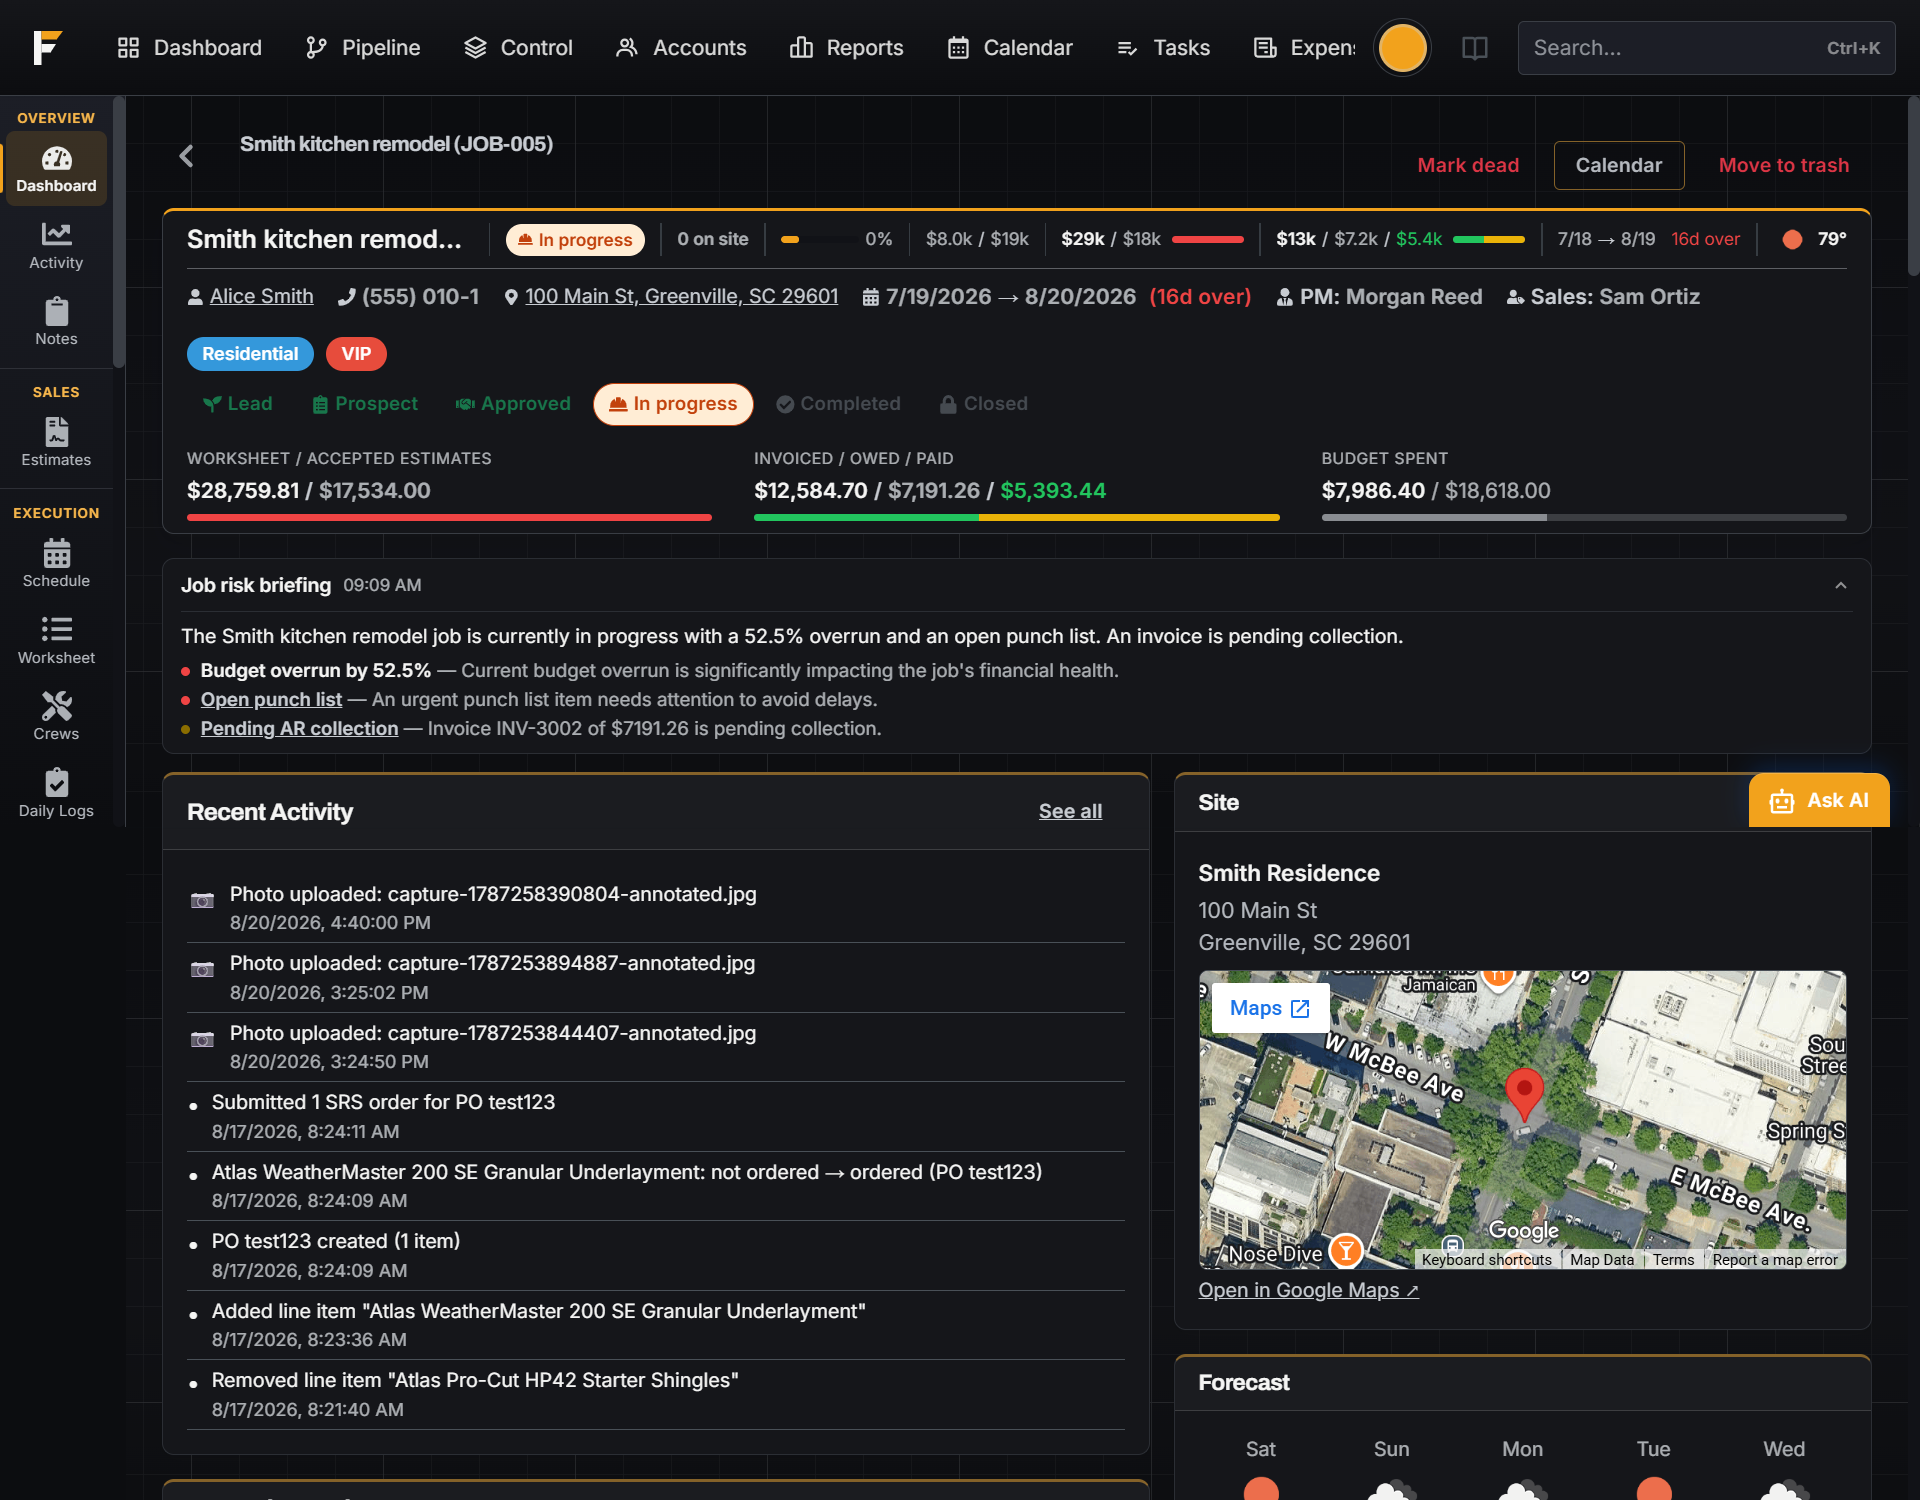Open Reports in the top navigation
The image size is (1920, 1500).
tap(846, 47)
